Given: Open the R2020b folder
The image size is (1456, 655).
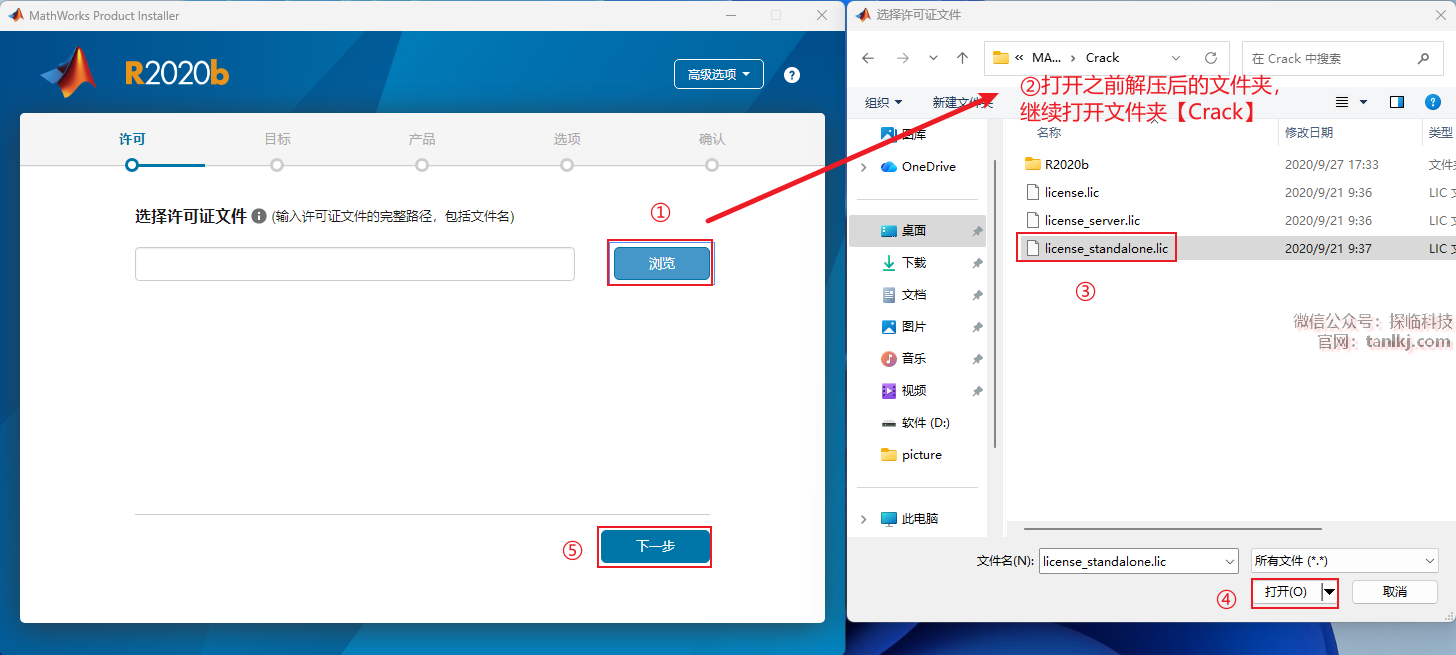Looking at the screenshot, I should coord(1066,164).
